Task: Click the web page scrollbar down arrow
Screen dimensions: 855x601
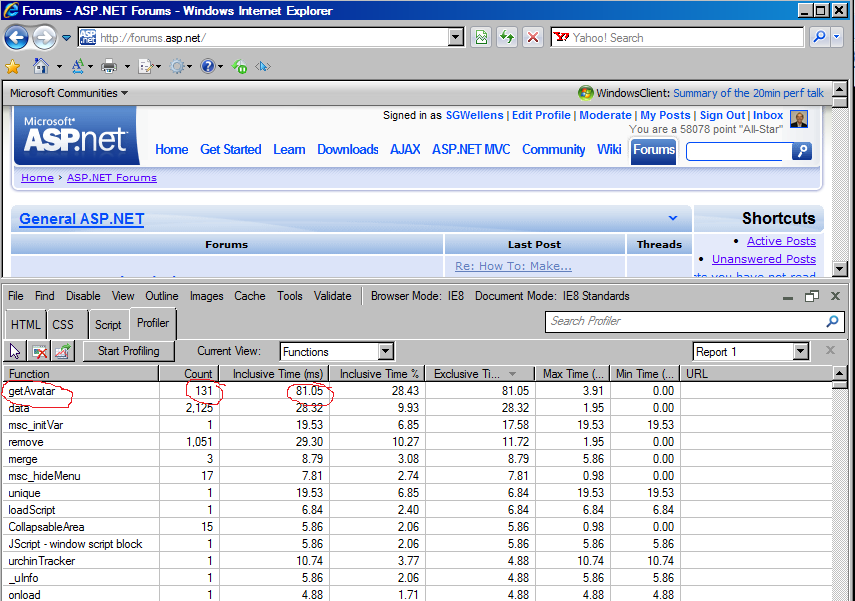Action: click(x=840, y=268)
